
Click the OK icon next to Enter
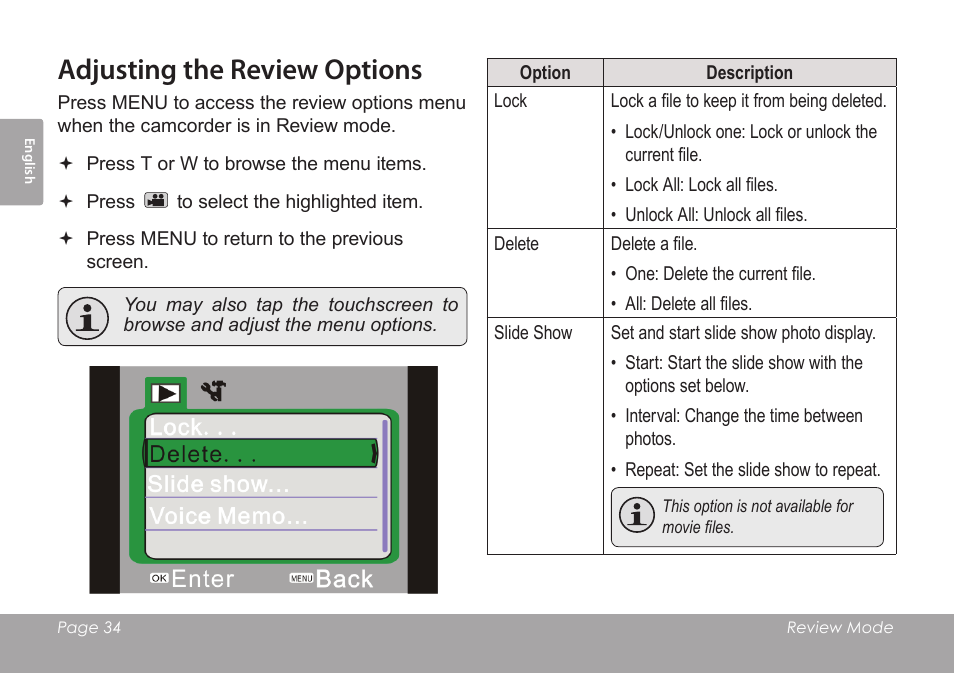[159, 578]
